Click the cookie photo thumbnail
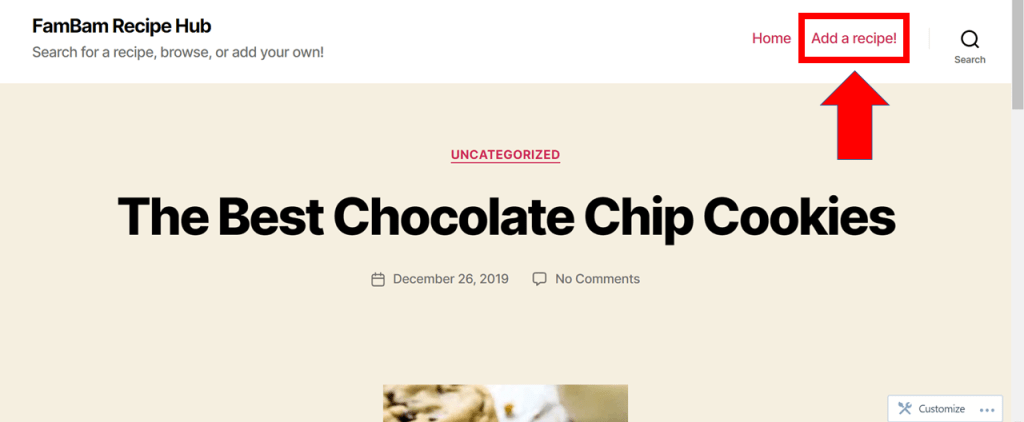The width and height of the screenshot is (1024, 422). (x=505, y=403)
